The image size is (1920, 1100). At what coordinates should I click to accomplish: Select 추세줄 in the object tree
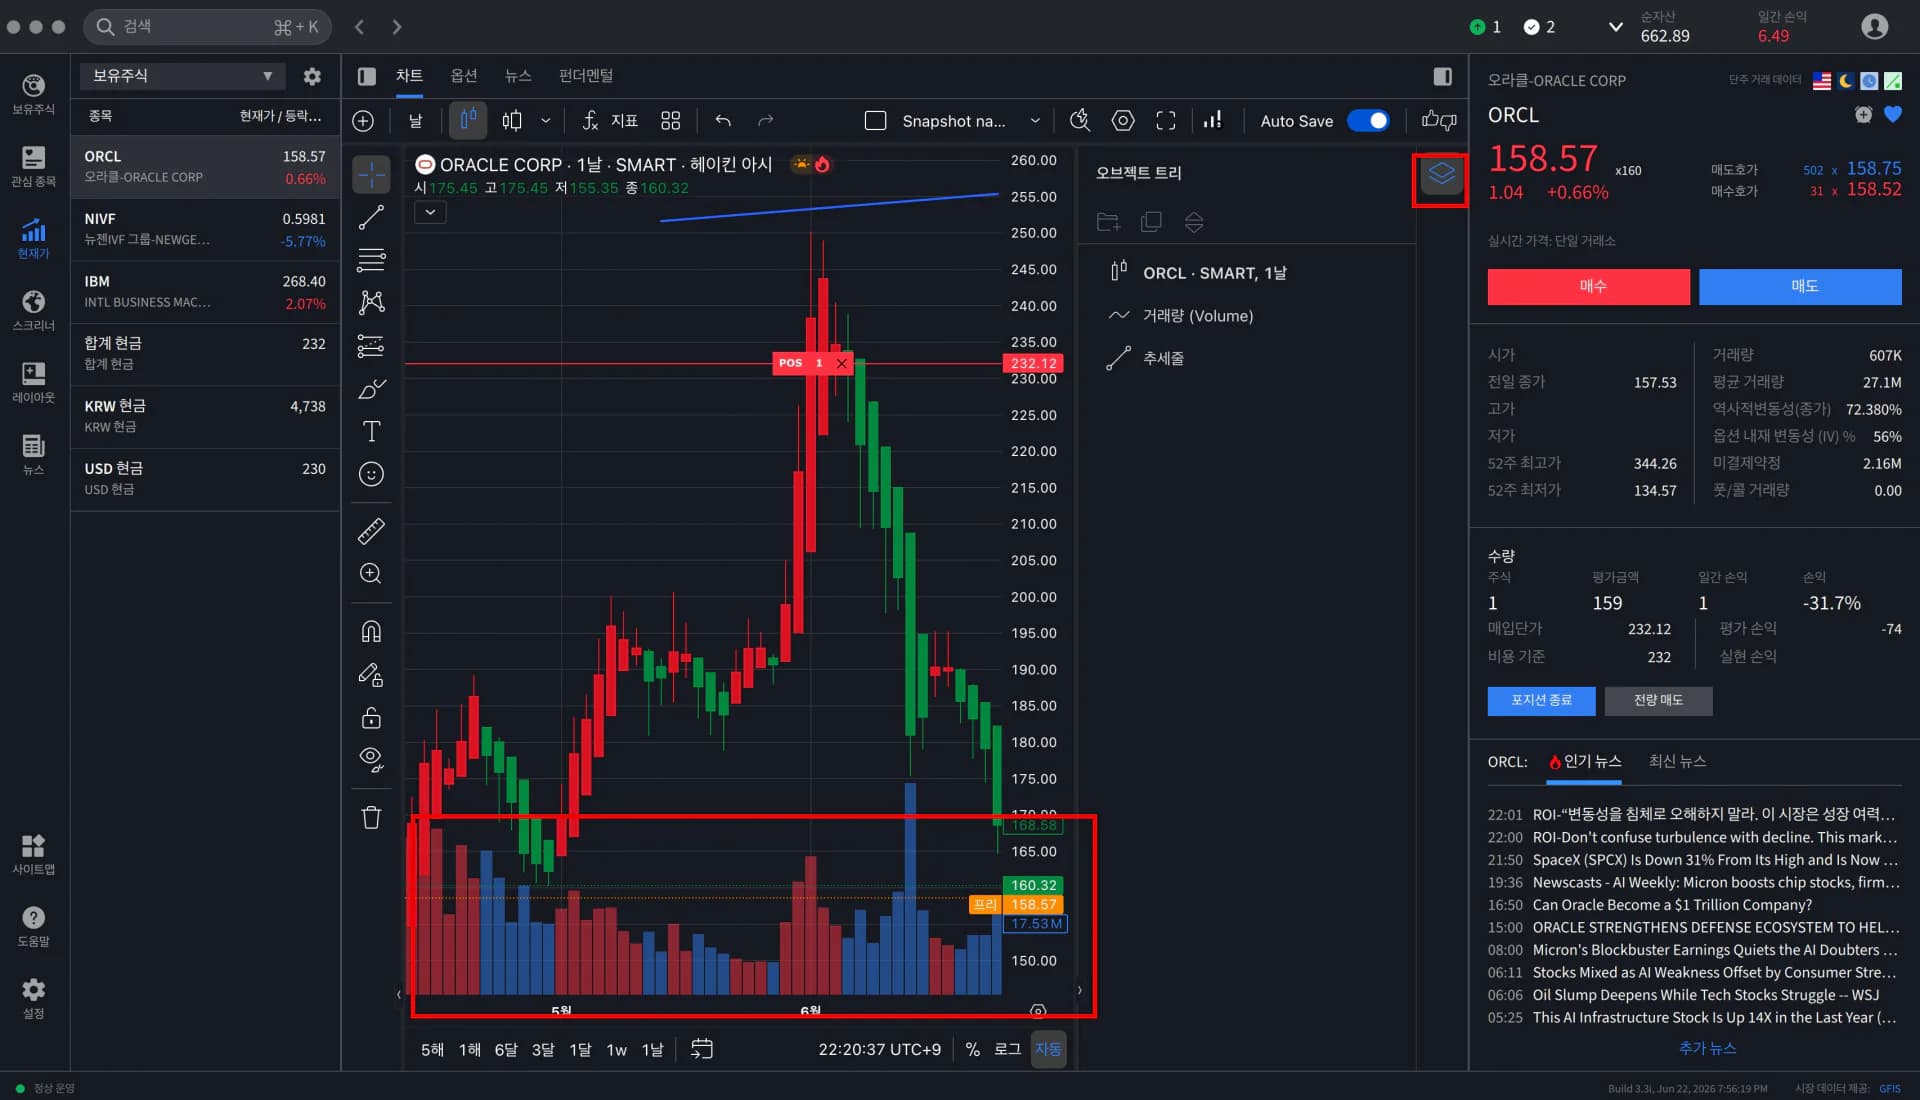pos(1163,358)
